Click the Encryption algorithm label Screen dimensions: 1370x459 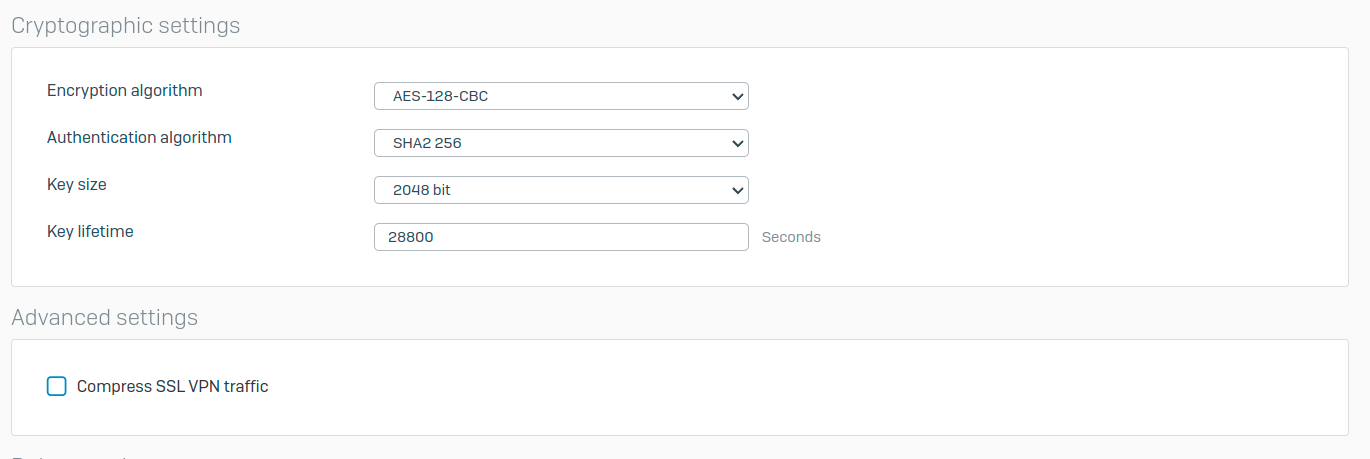[x=124, y=91]
